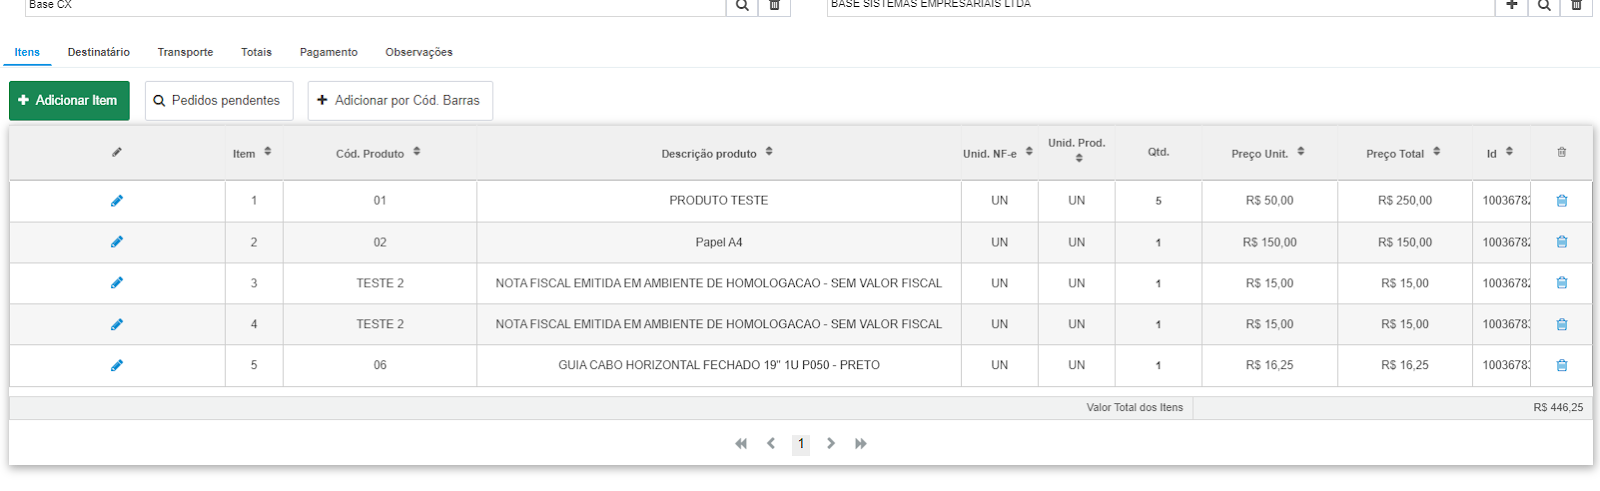Click unit price R$ 16,25

1270,365
